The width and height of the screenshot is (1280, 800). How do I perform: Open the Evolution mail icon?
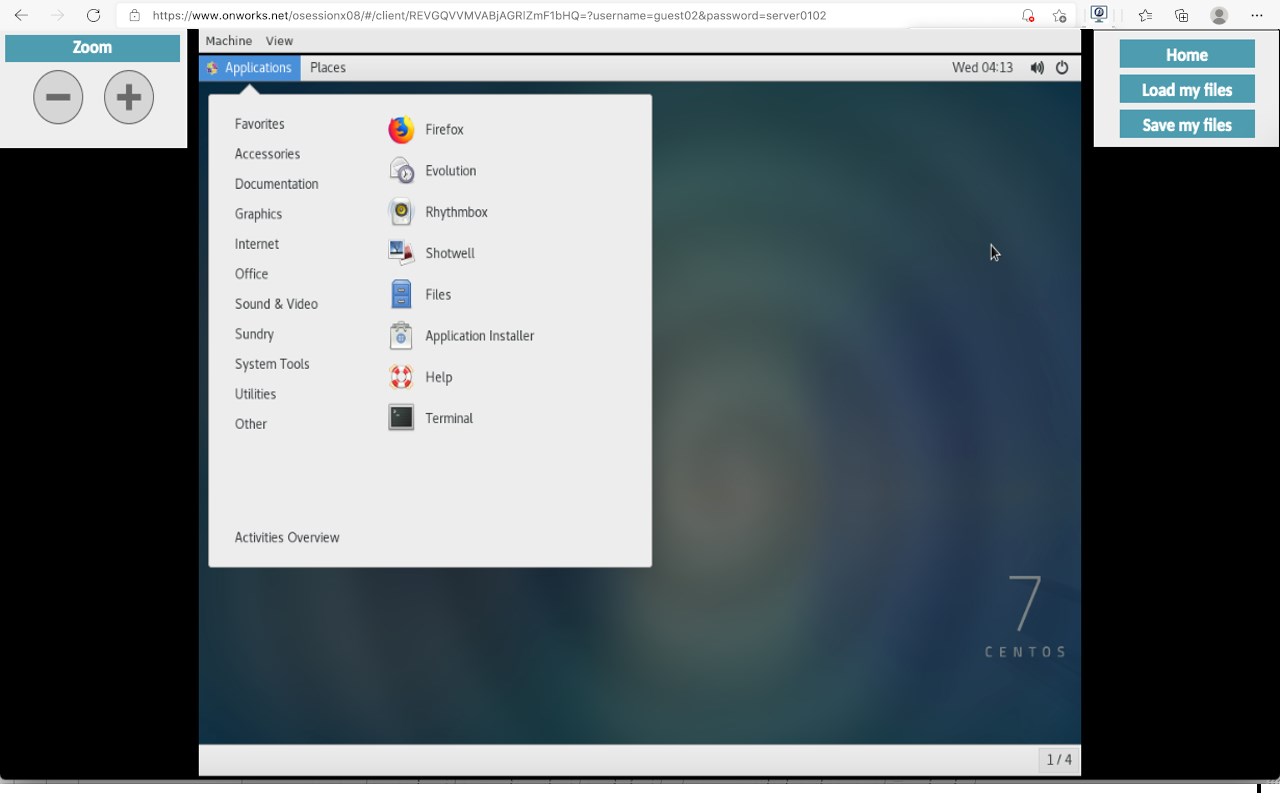pos(401,171)
